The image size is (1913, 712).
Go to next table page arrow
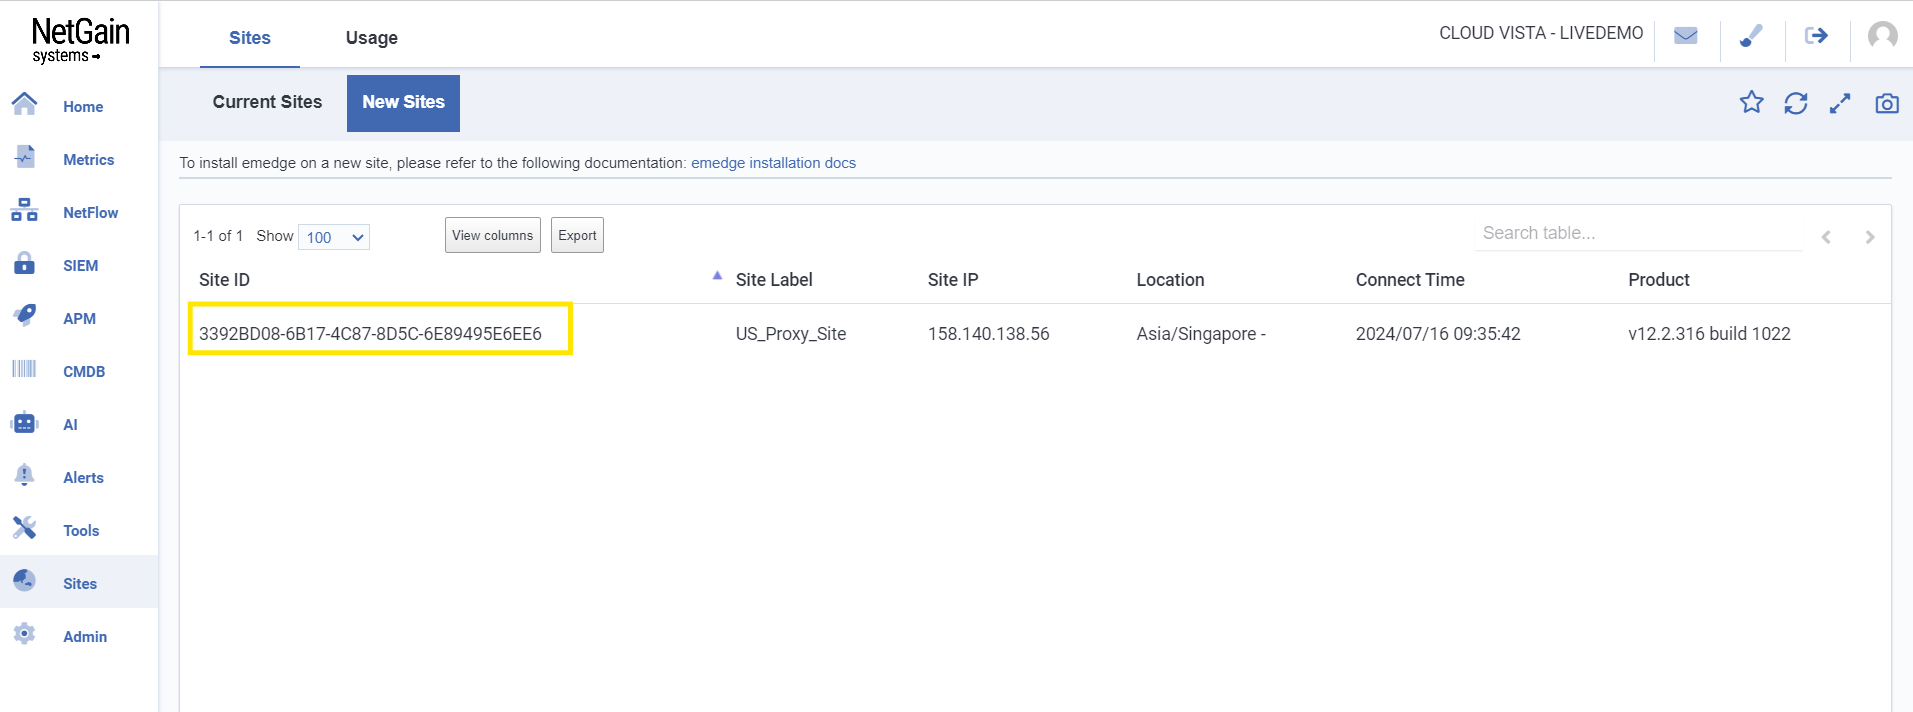point(1870,237)
